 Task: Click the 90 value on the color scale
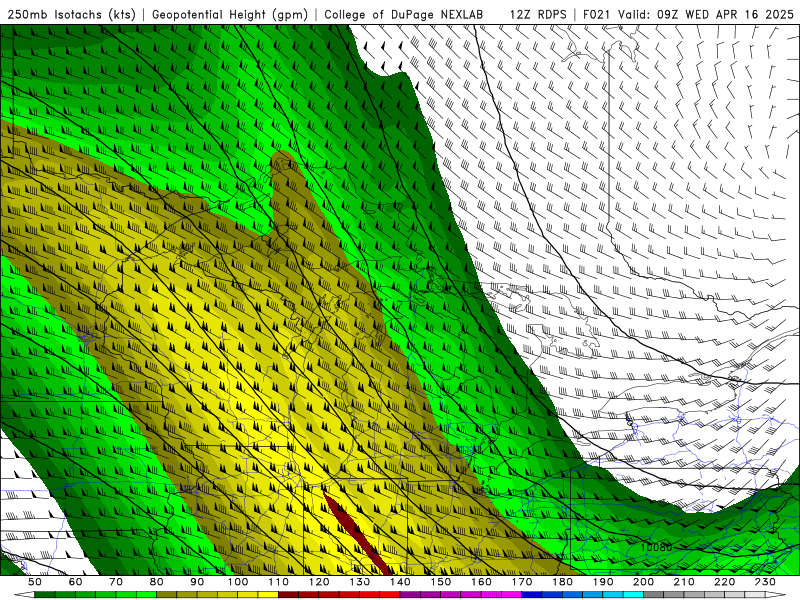tap(197, 582)
